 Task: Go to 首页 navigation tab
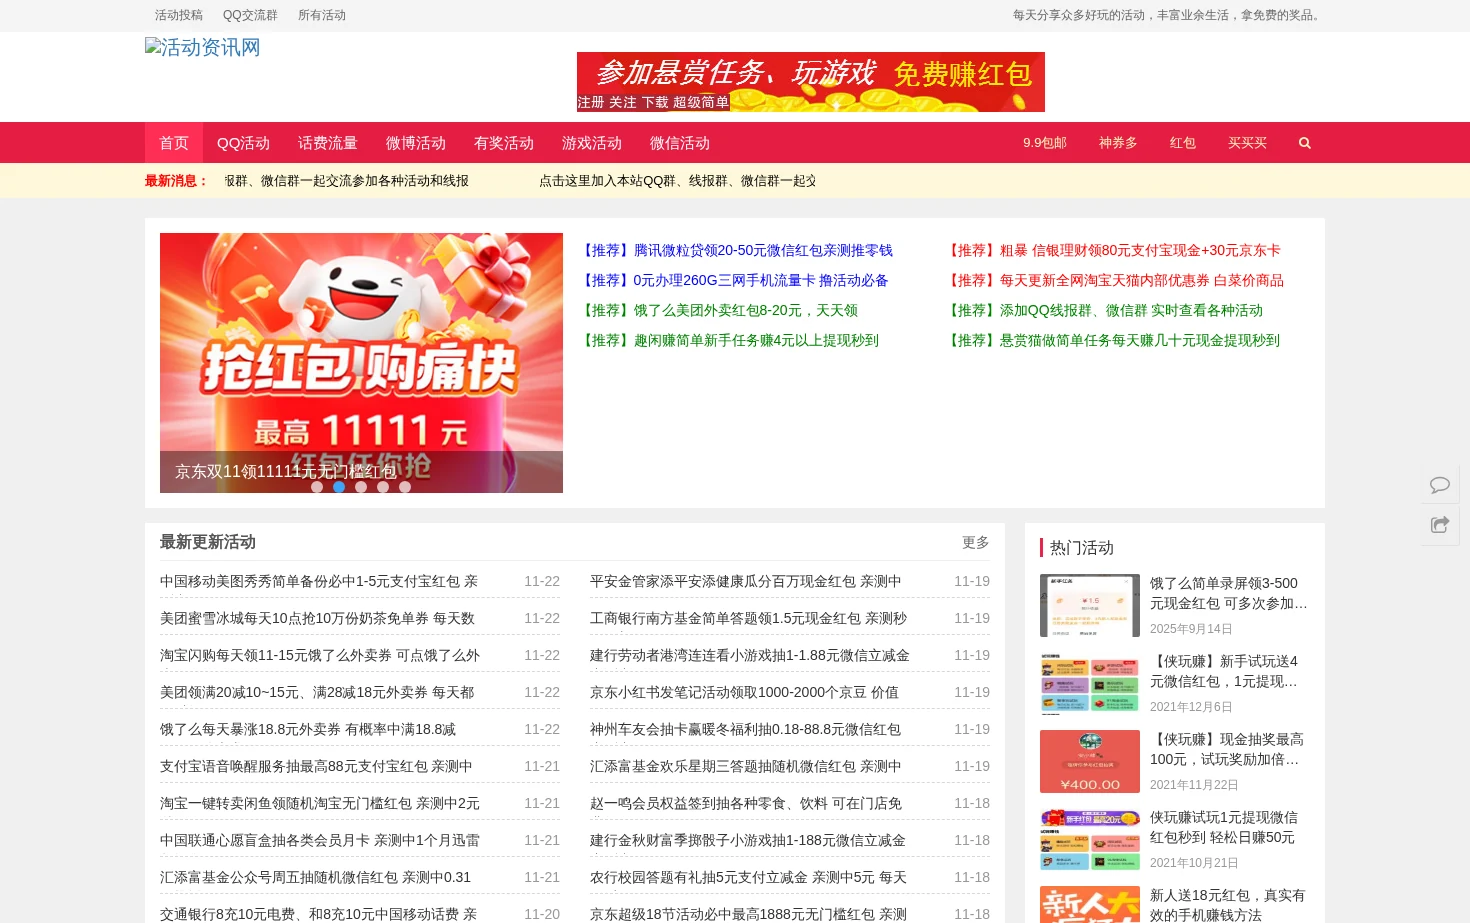click(x=174, y=143)
